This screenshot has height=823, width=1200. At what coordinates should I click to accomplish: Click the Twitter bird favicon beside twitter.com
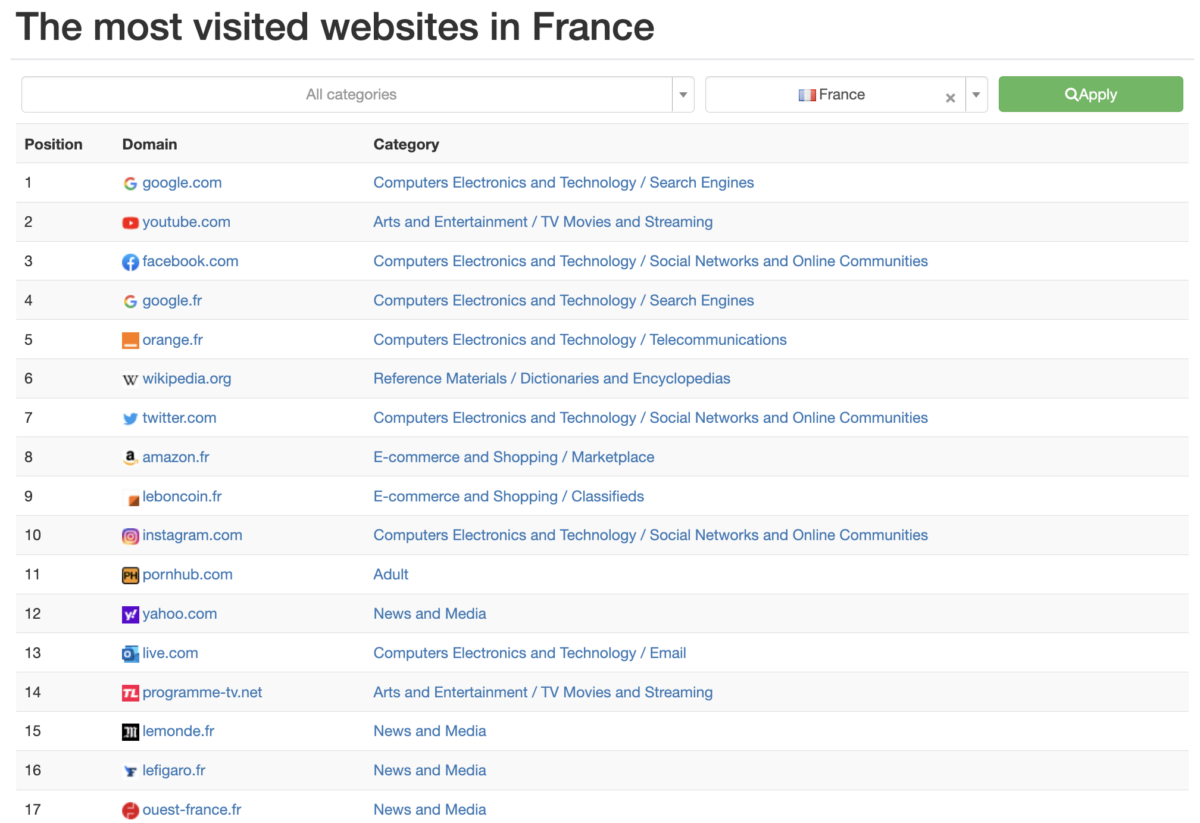[130, 419]
